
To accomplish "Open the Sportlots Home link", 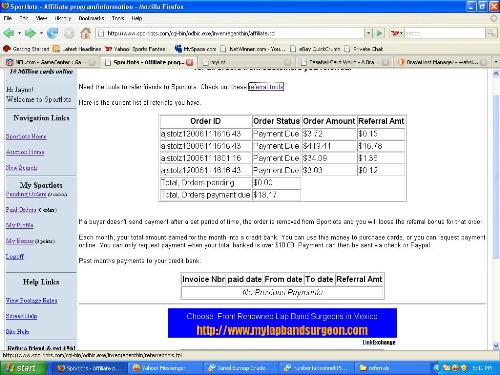I will click(x=26, y=136).
